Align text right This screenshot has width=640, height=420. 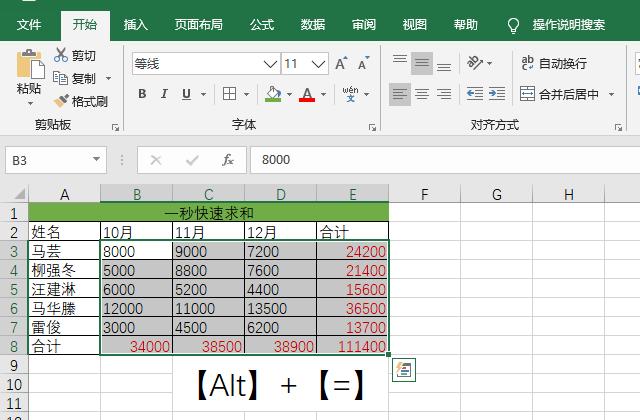444,94
